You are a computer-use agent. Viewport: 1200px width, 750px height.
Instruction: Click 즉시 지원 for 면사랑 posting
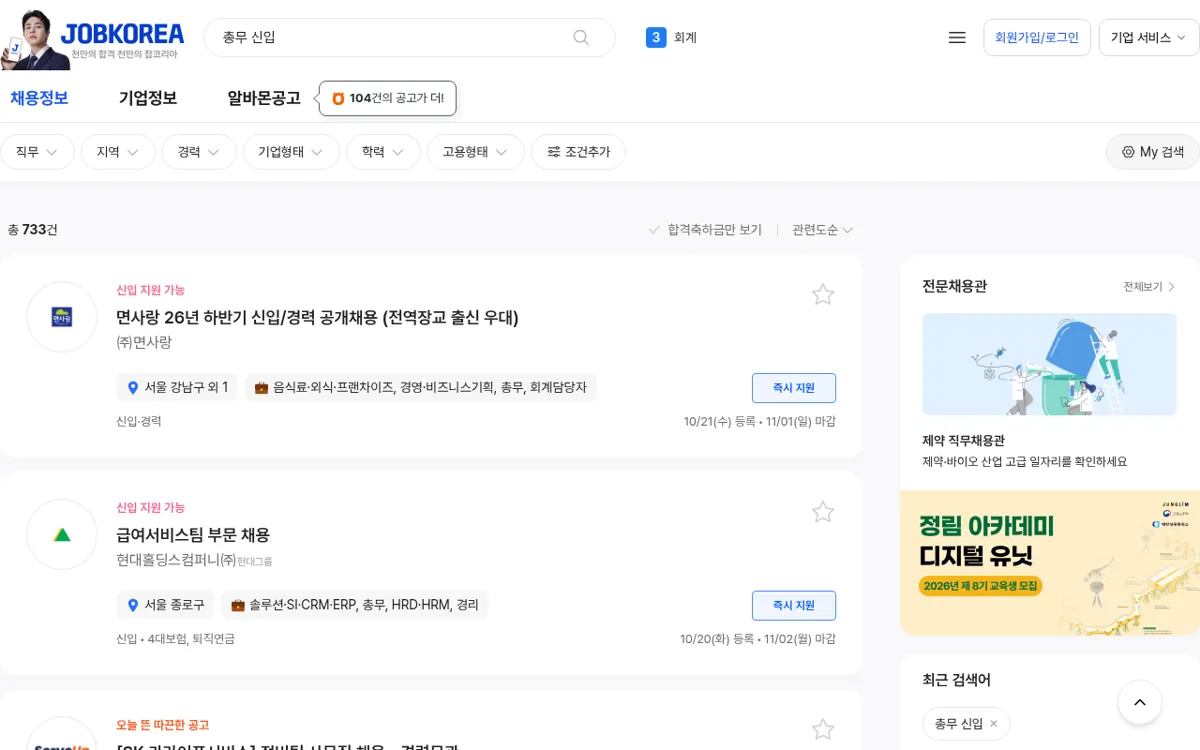coord(794,387)
